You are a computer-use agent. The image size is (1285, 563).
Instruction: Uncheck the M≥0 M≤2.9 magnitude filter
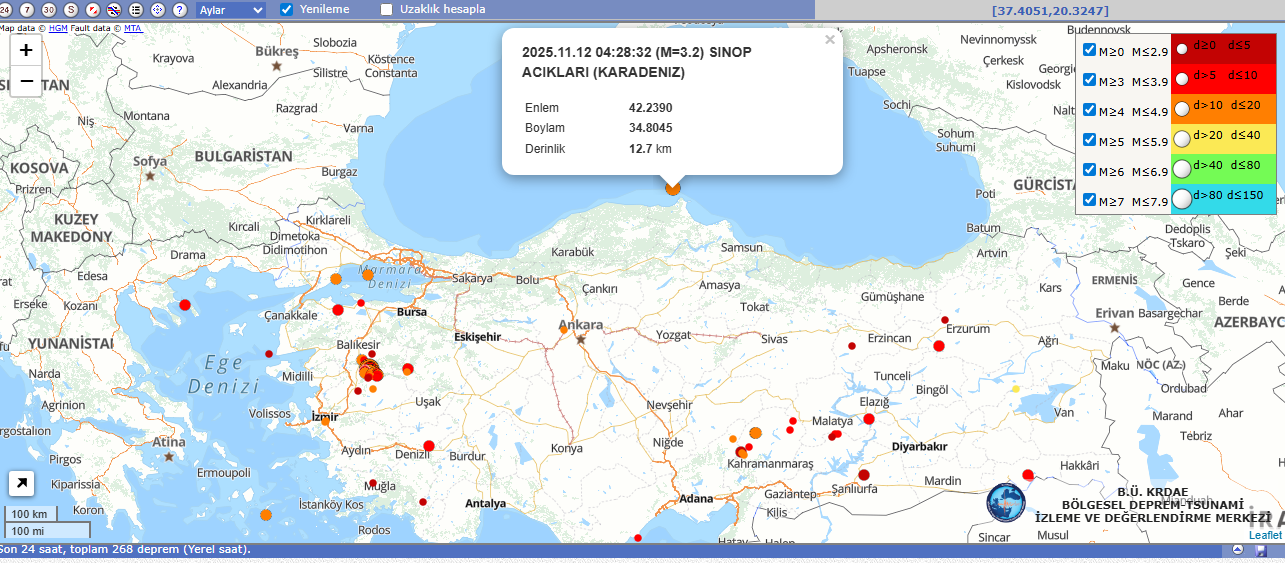pyautogui.click(x=1090, y=50)
